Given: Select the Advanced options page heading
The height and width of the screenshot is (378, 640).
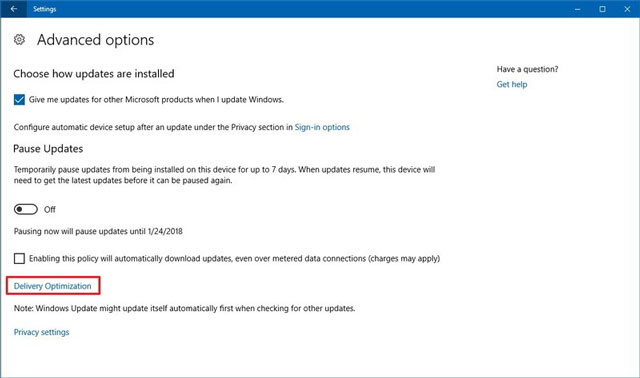Looking at the screenshot, I should point(96,40).
